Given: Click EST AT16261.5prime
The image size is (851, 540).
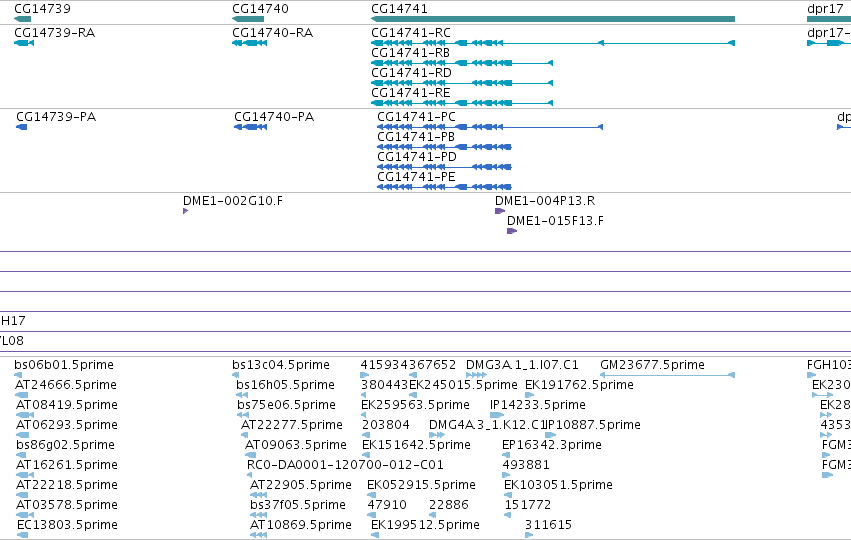Looking at the screenshot, I should 67,465.
